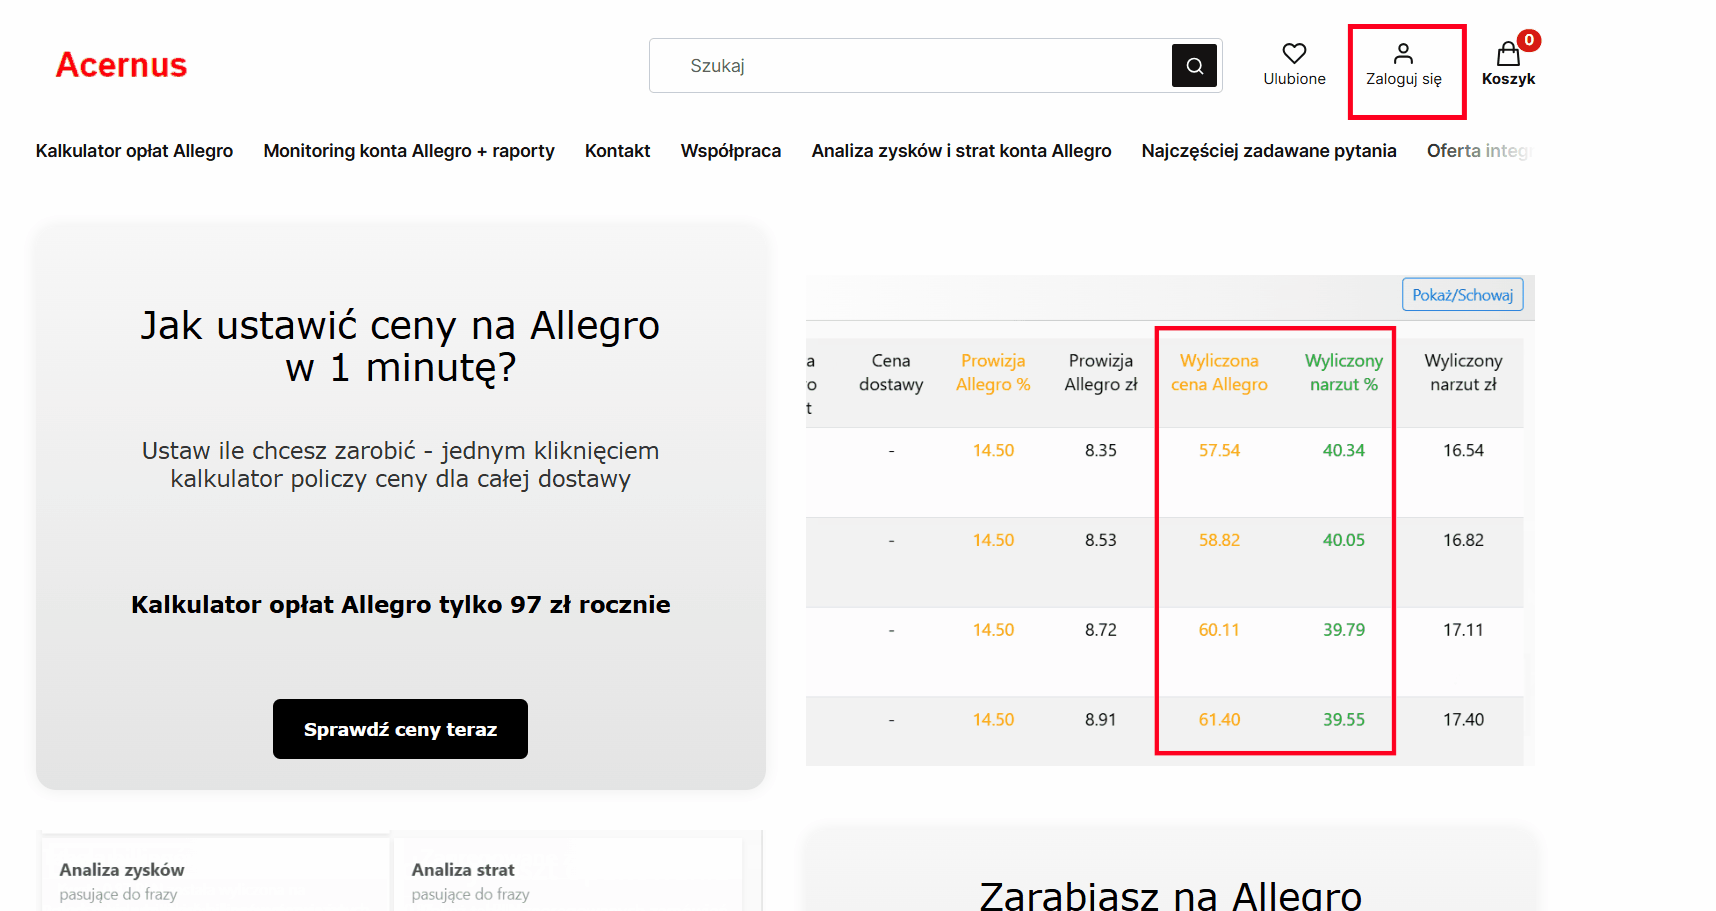Image resolution: width=1716 pixels, height=911 pixels.
Task: Select the 40.05 markup percent cell
Action: tap(1344, 540)
